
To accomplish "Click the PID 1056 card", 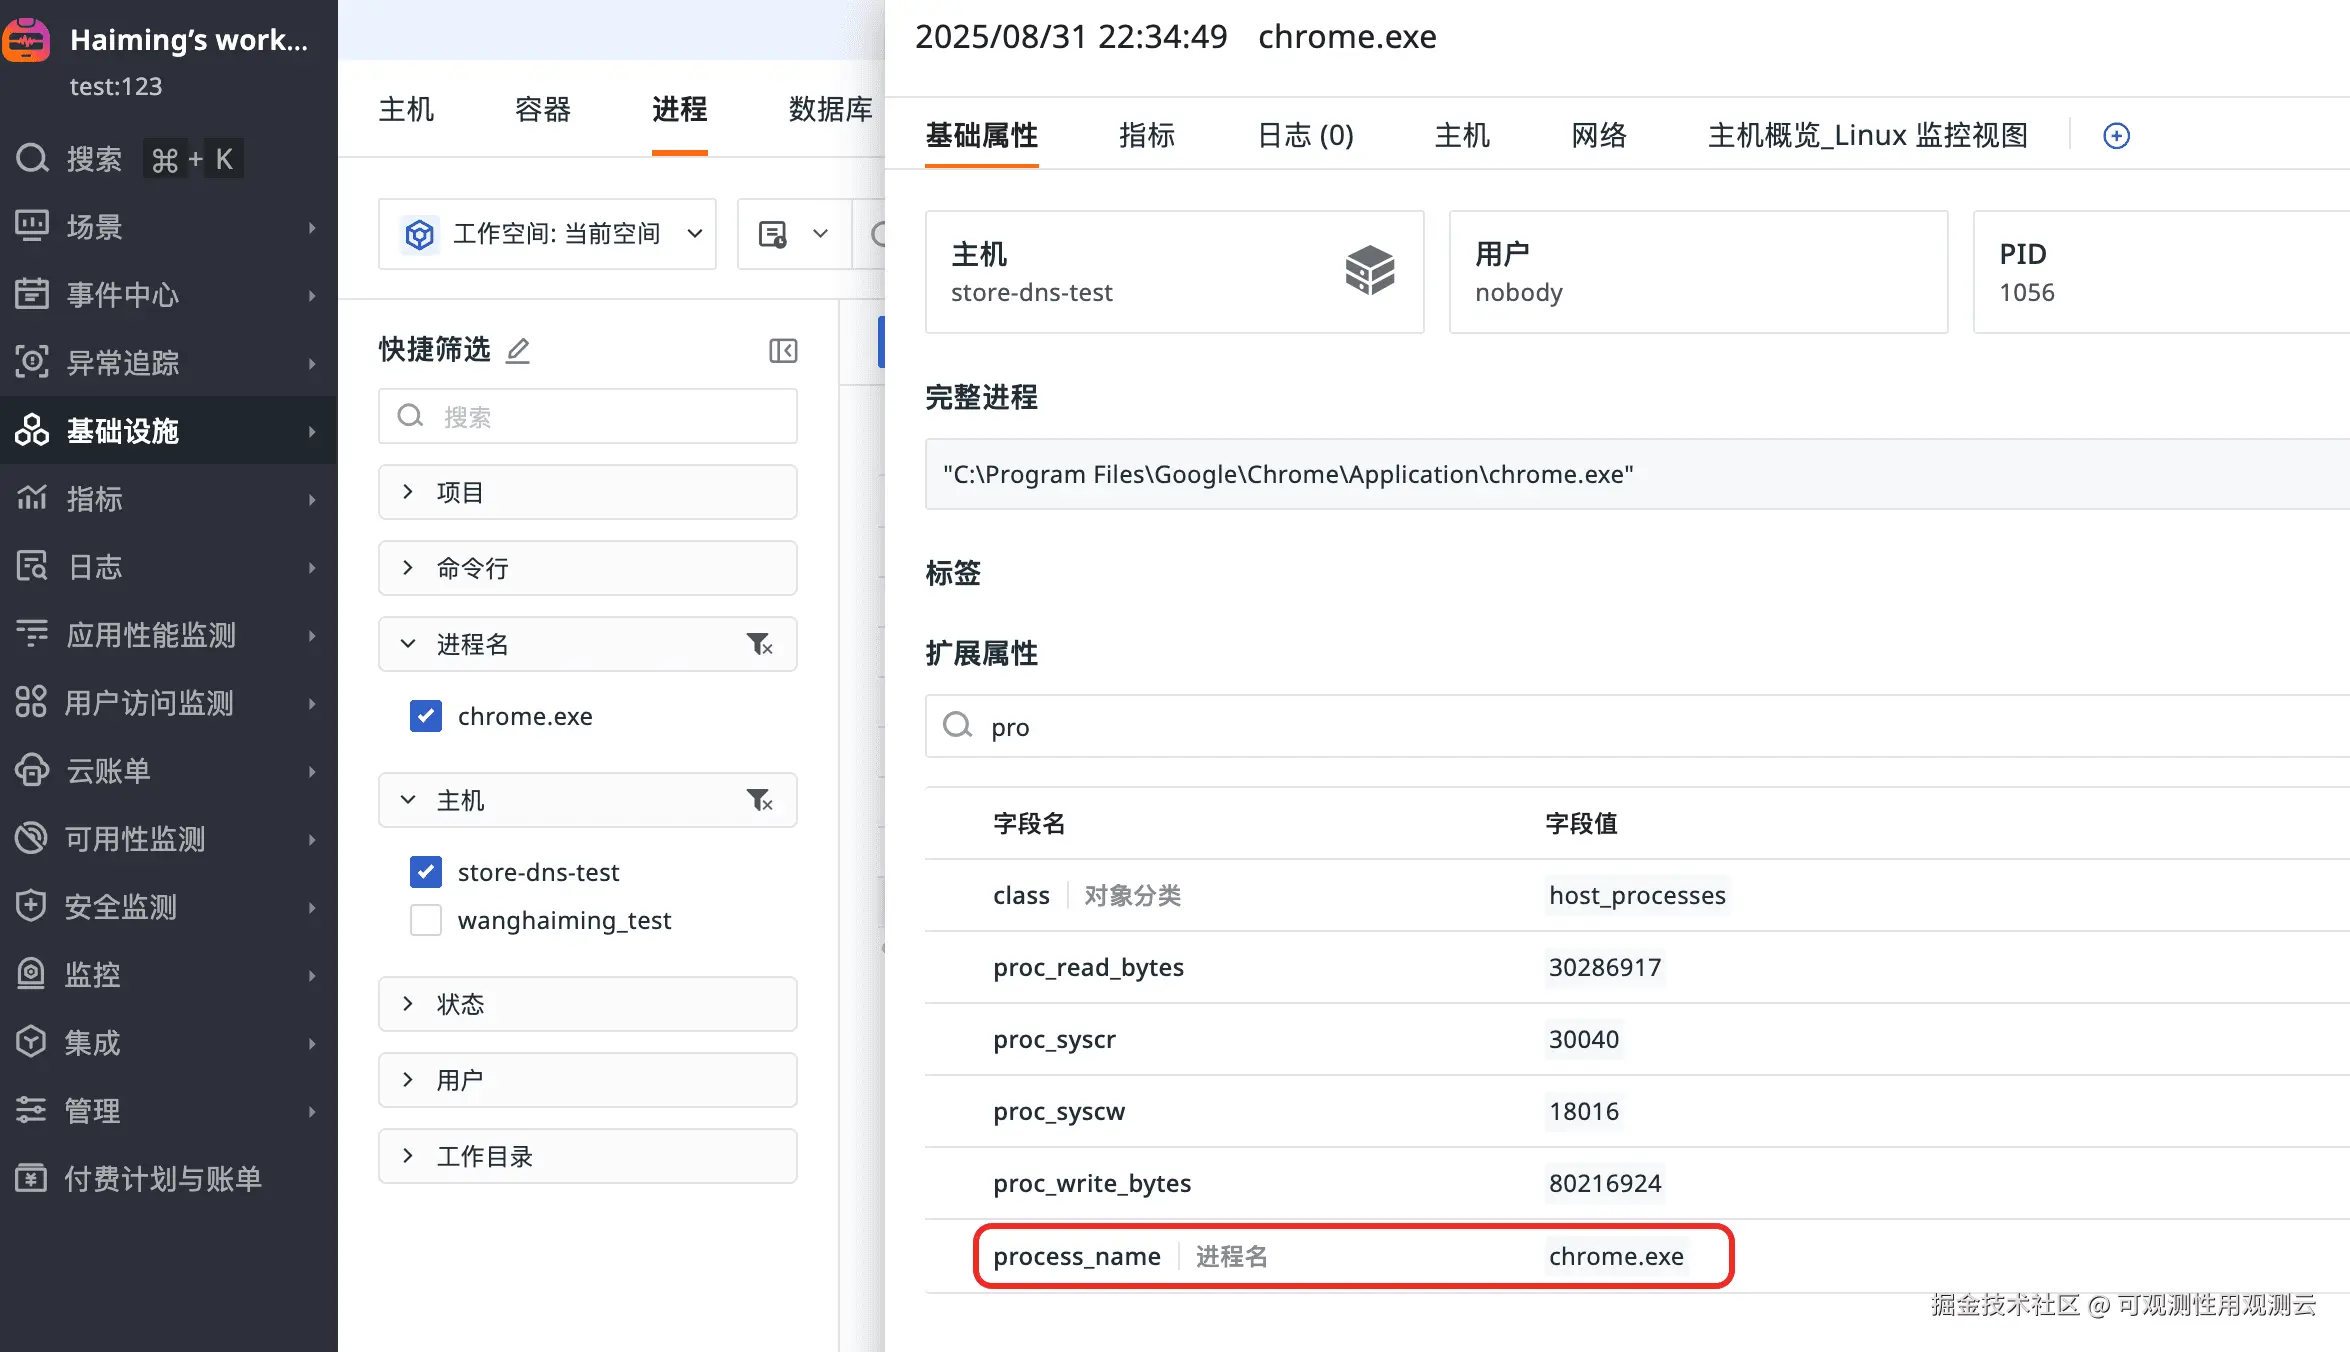I will click(2162, 272).
